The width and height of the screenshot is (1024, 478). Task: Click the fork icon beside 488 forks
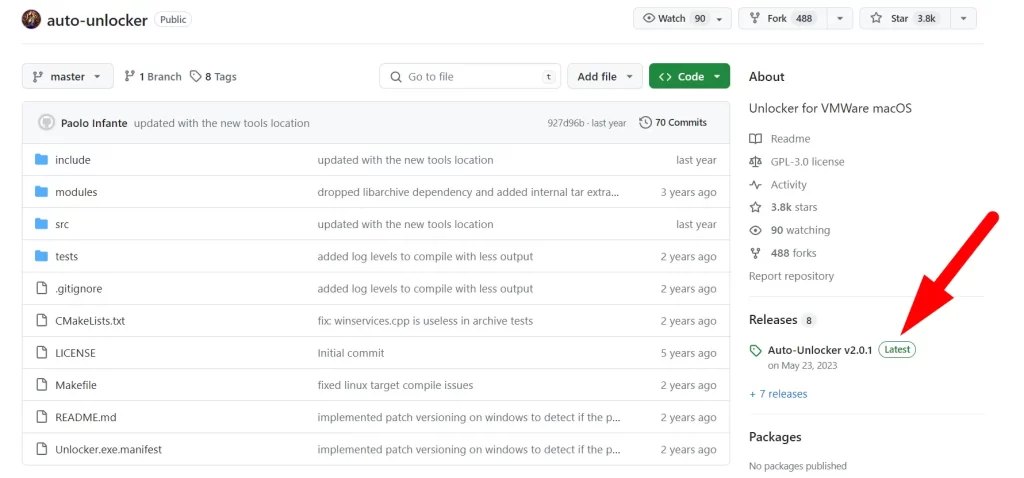click(x=756, y=253)
